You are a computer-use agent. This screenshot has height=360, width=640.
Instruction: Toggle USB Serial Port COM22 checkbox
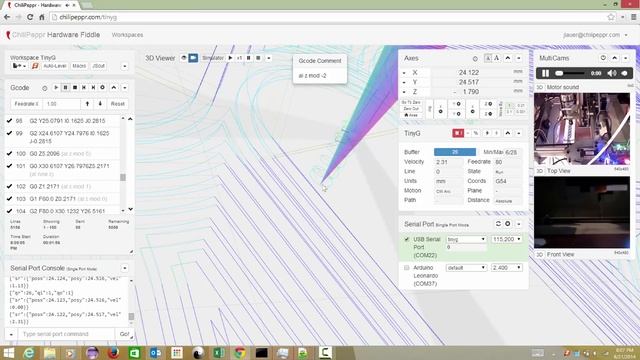[407, 239]
